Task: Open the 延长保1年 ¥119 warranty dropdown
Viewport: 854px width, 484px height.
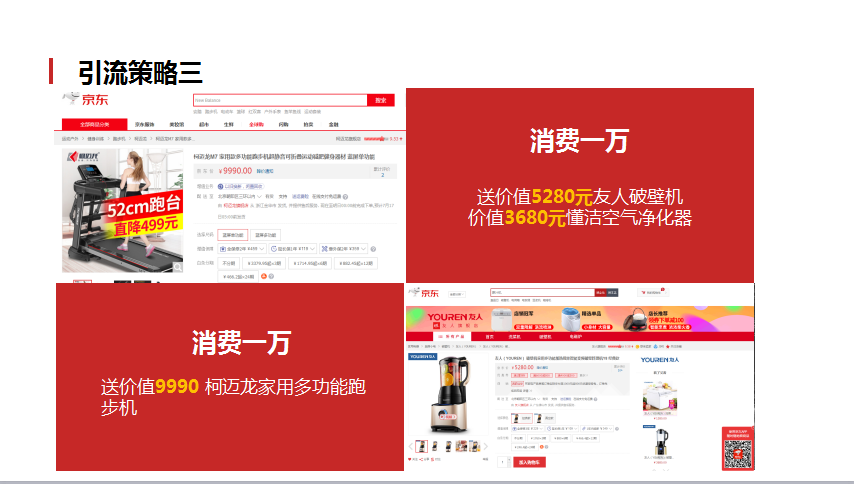Action: pyautogui.click(x=292, y=249)
